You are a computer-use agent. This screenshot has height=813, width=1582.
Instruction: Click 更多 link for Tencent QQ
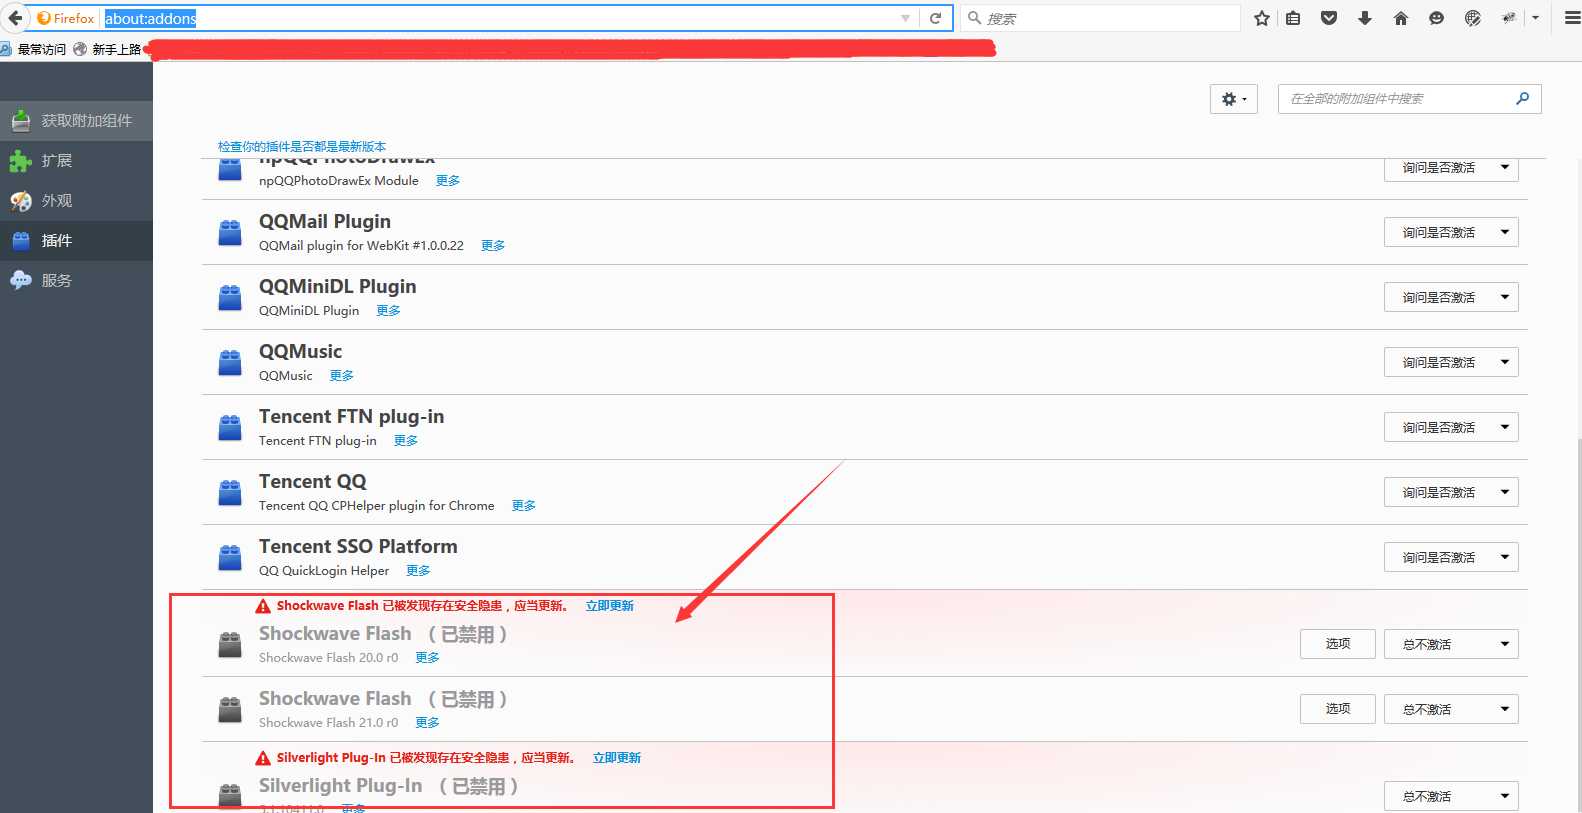(x=524, y=506)
